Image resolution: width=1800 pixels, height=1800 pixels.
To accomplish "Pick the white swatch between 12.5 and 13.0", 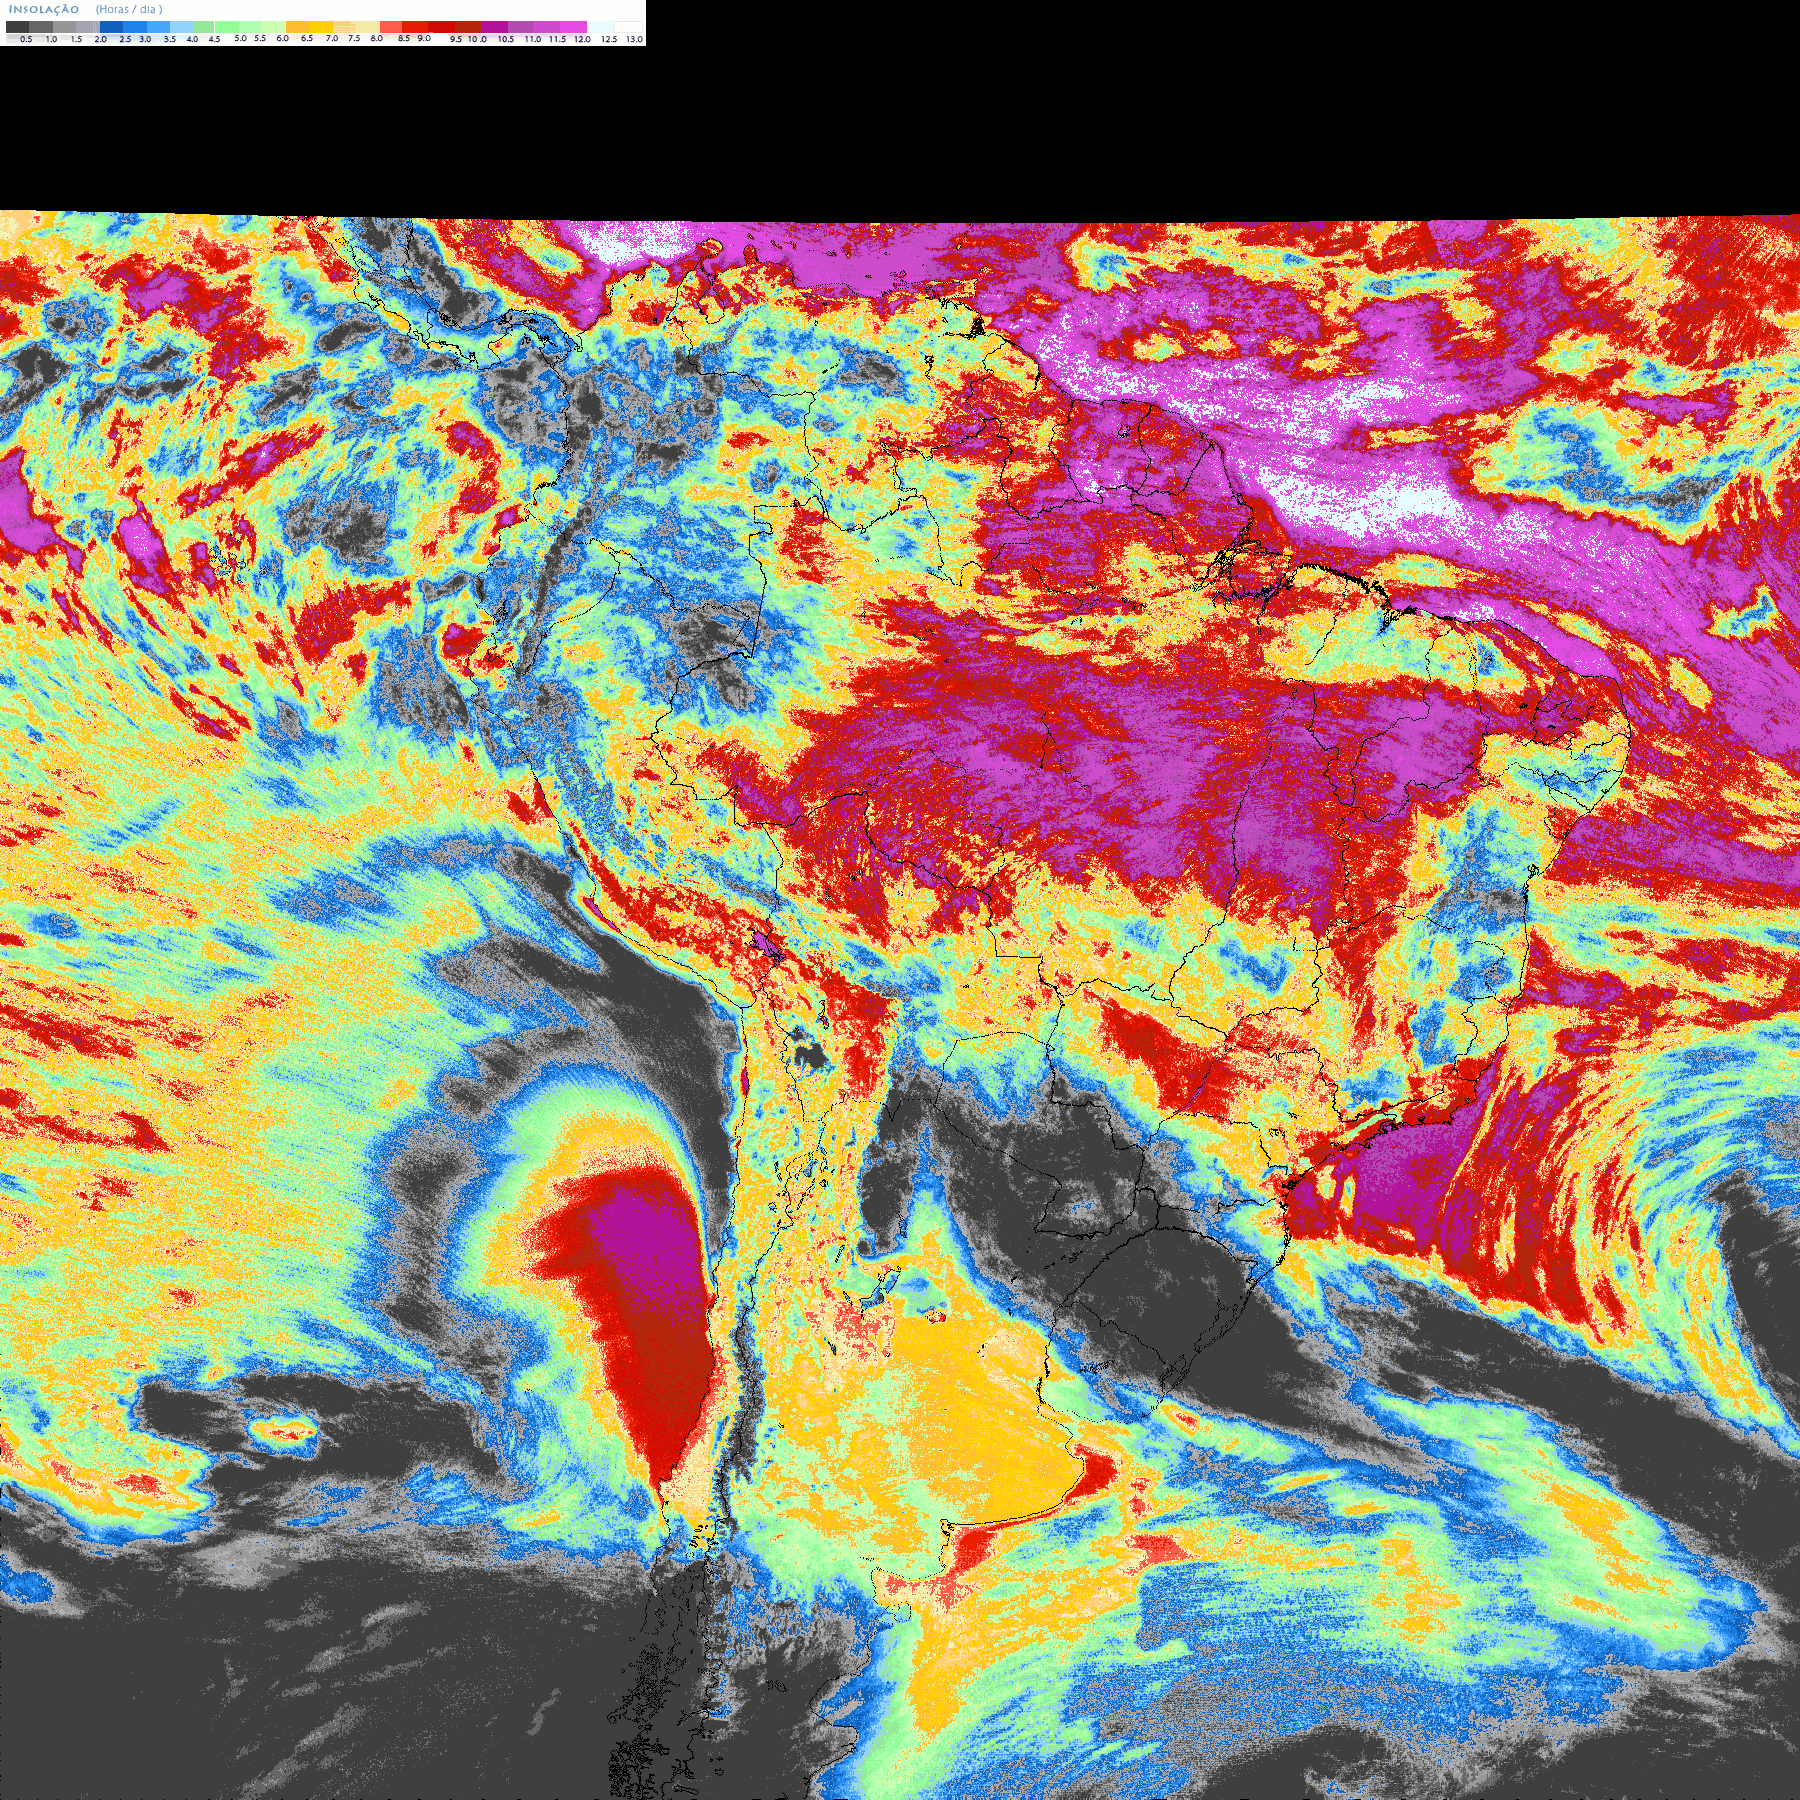I will [628, 27].
